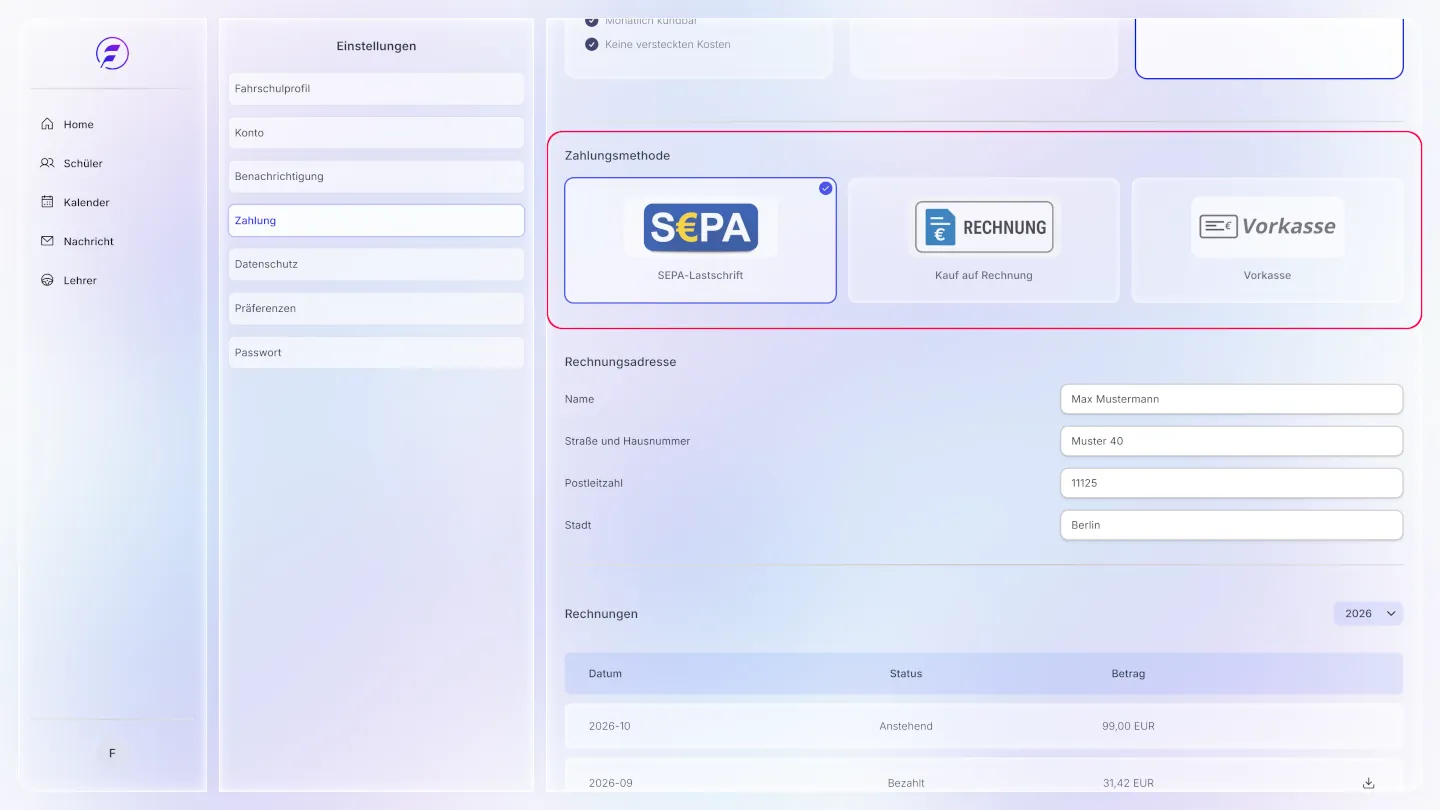Click the Betrag column header
The width and height of the screenshot is (1440, 810).
[x=1128, y=674]
